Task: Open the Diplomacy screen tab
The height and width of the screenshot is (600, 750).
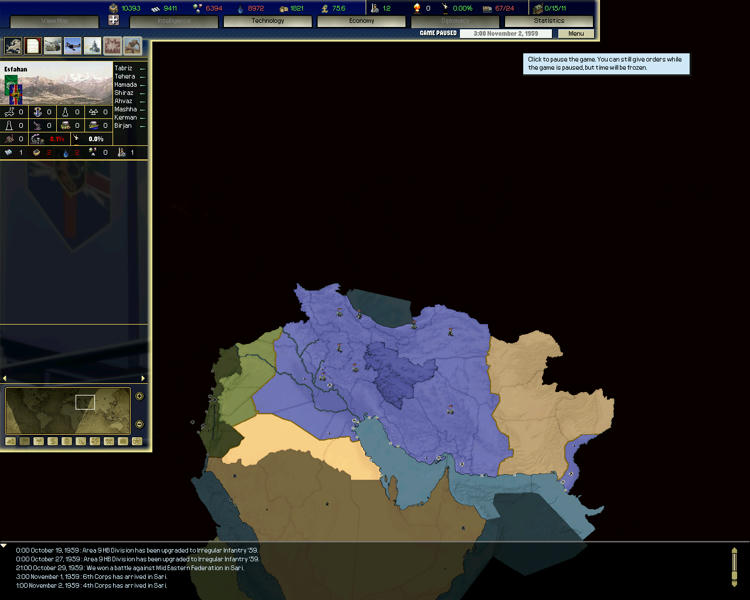Action: coord(455,21)
